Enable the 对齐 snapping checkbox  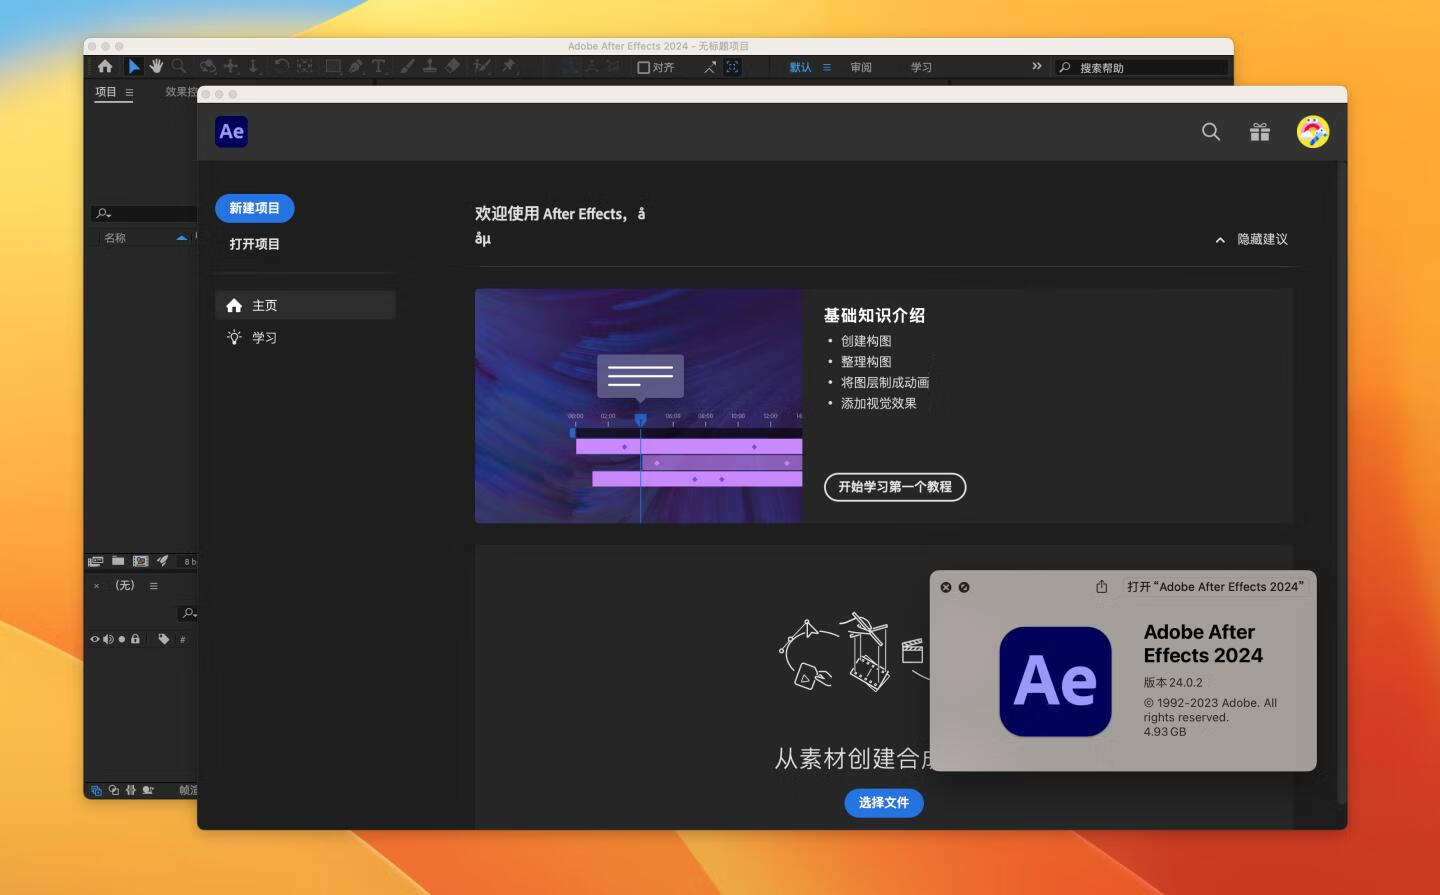tap(643, 67)
